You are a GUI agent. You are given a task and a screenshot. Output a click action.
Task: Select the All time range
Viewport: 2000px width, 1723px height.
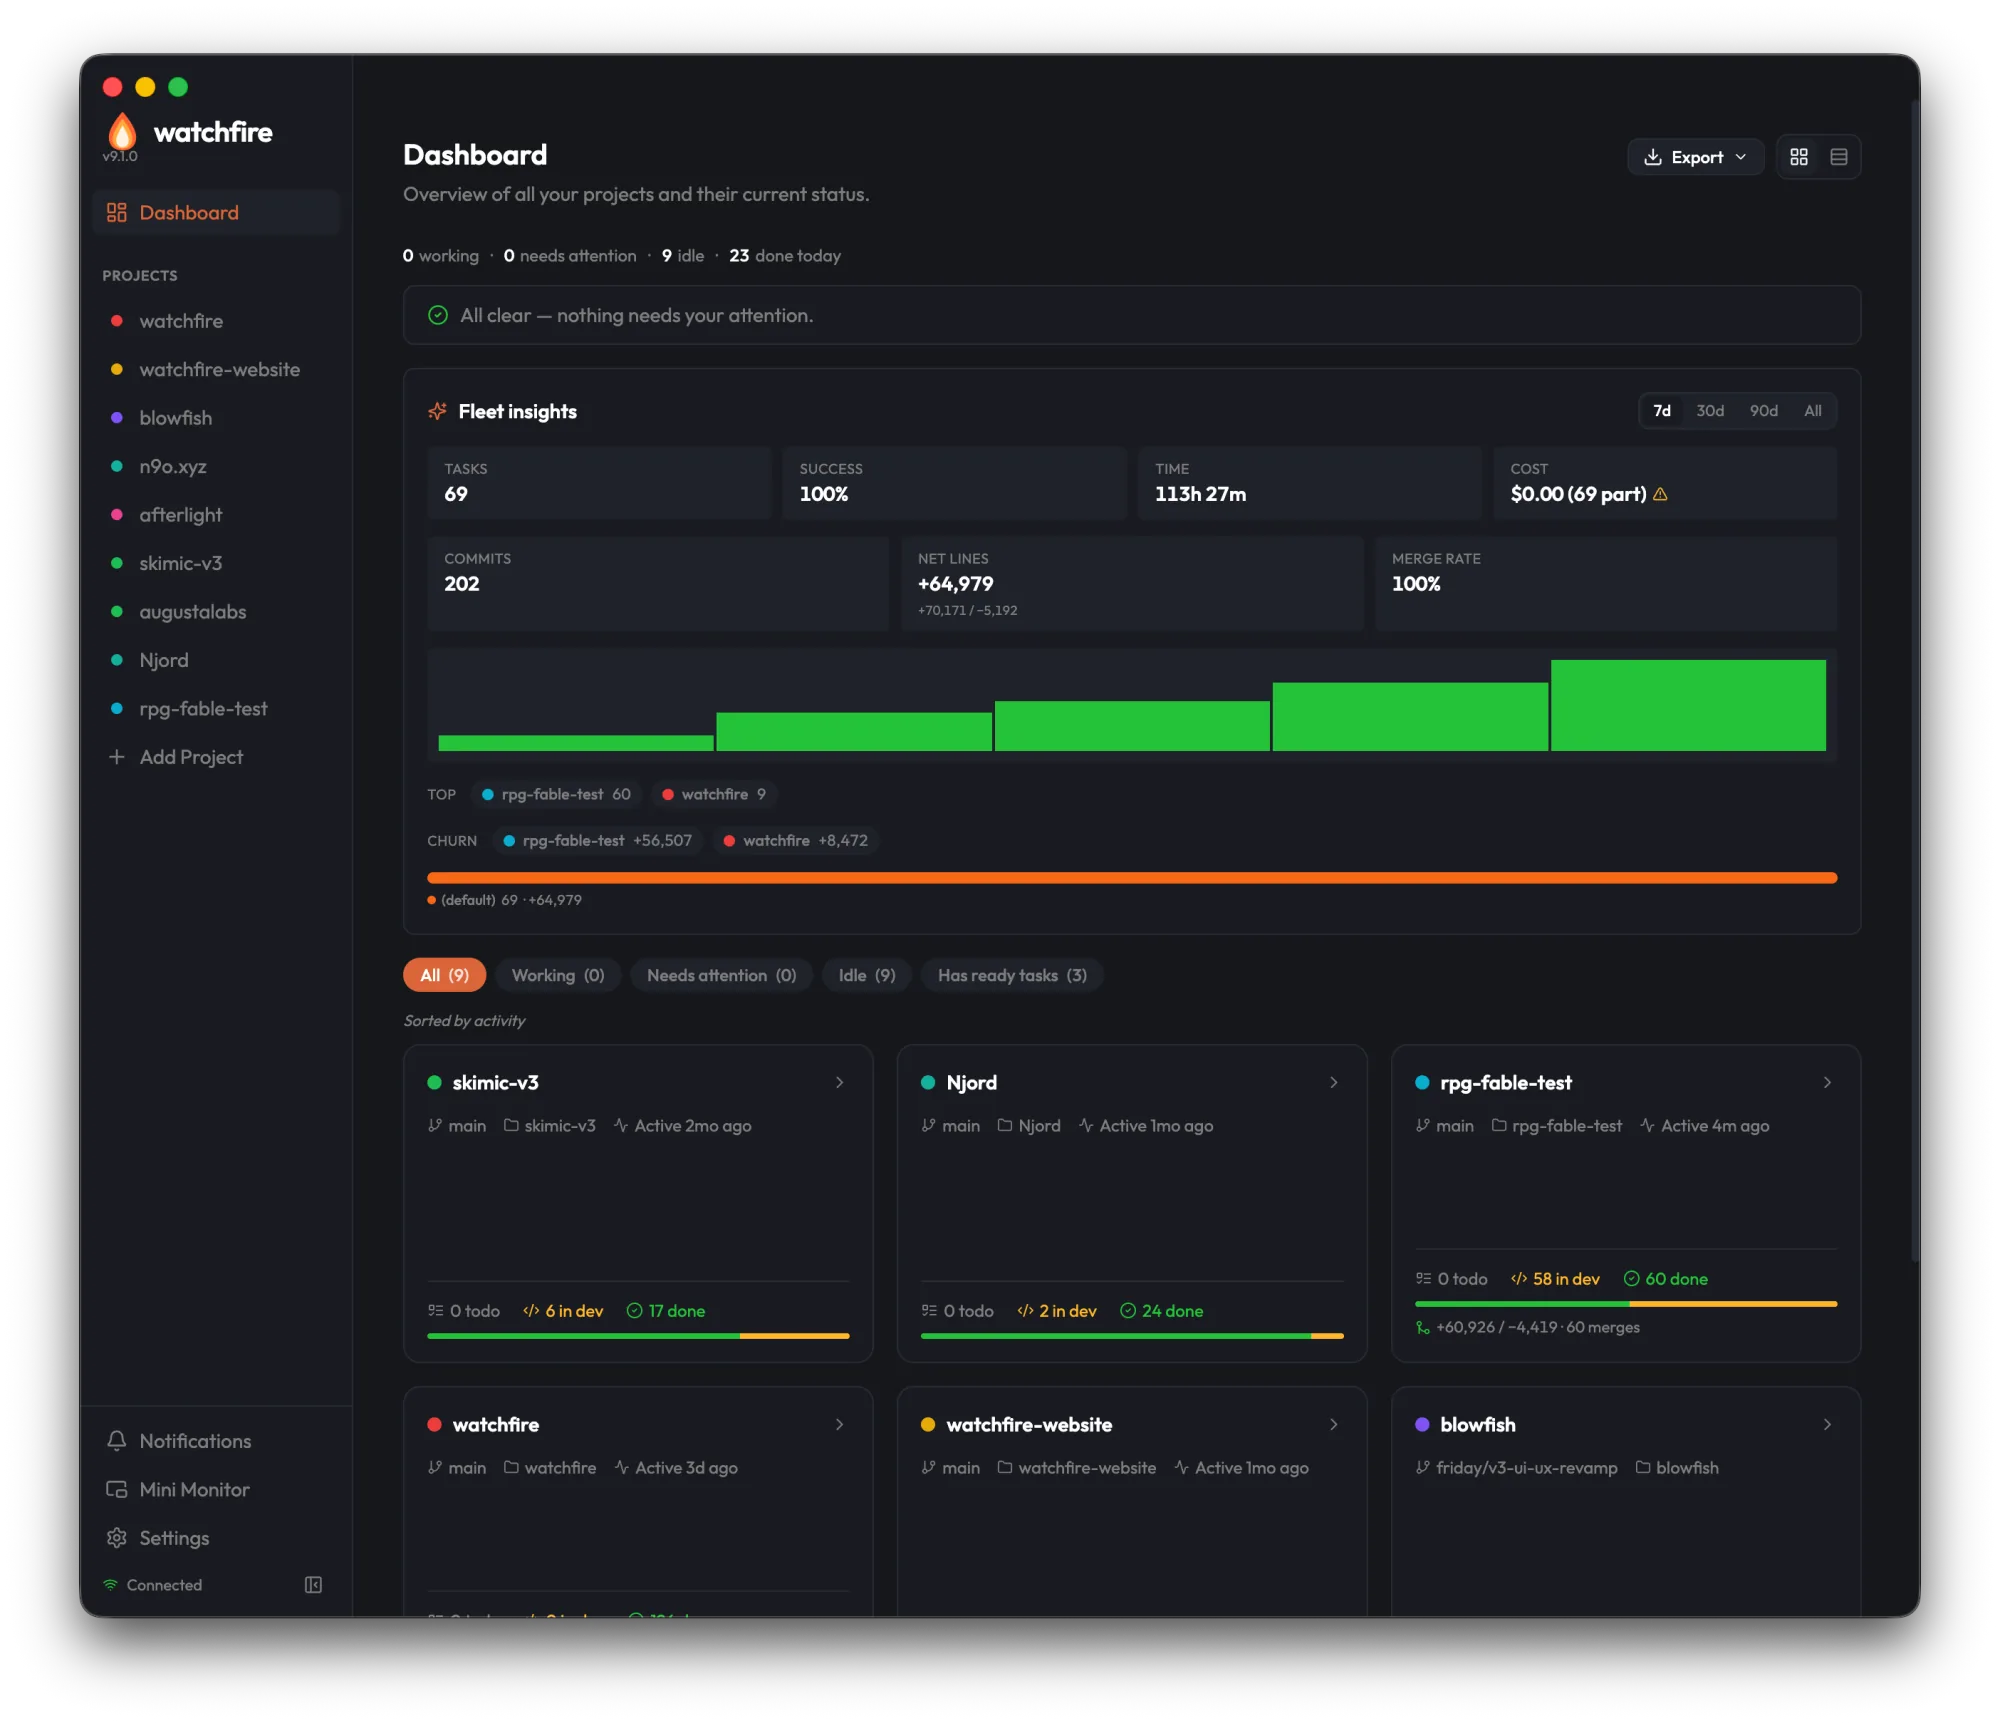click(1812, 411)
